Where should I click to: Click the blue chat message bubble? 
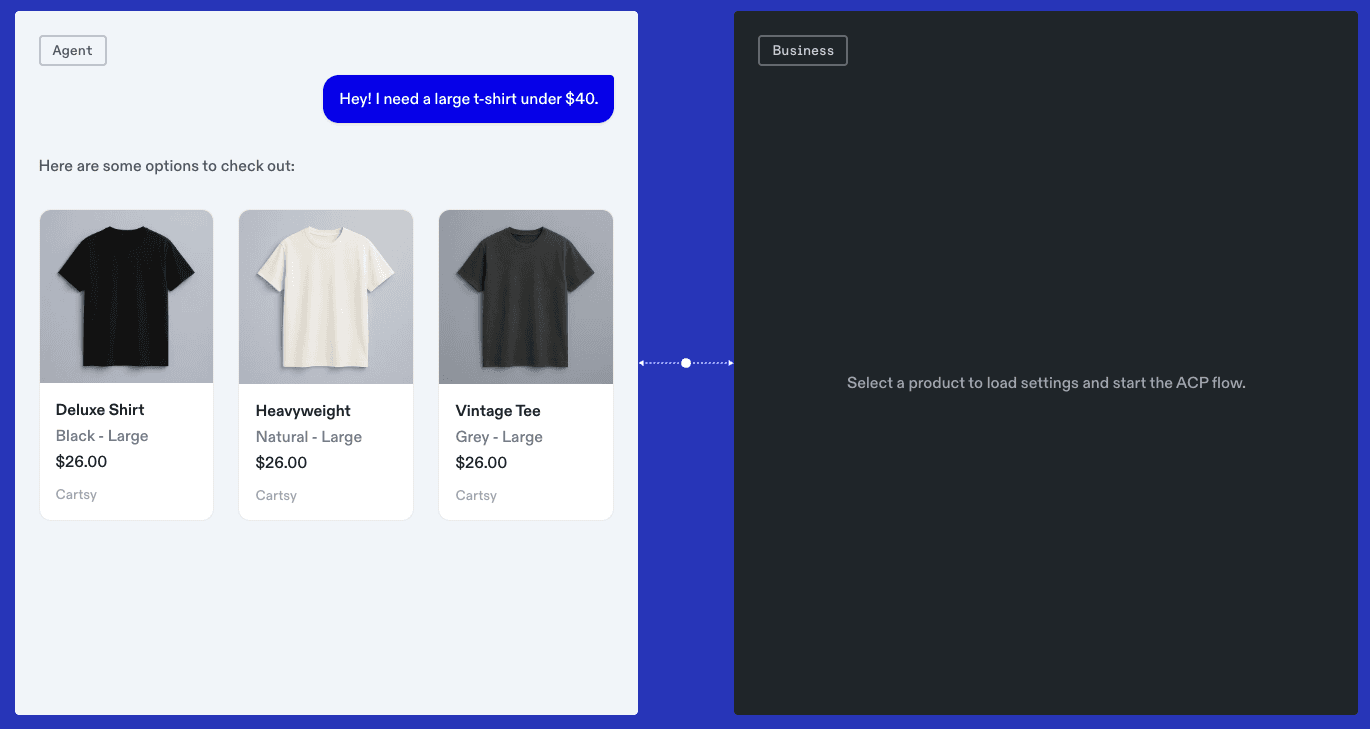pyautogui.click(x=468, y=99)
